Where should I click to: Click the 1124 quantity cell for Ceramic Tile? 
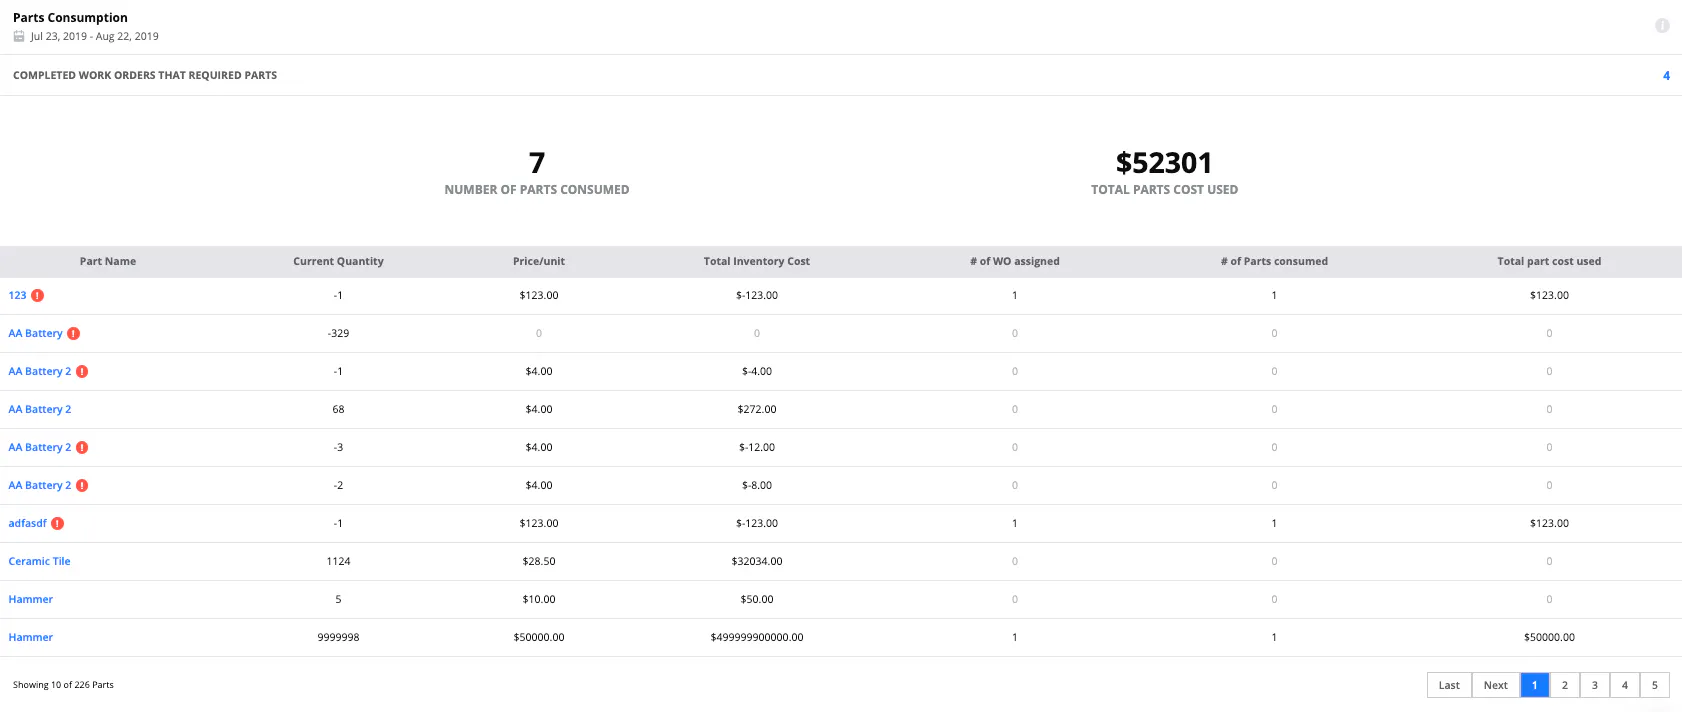coord(338,561)
